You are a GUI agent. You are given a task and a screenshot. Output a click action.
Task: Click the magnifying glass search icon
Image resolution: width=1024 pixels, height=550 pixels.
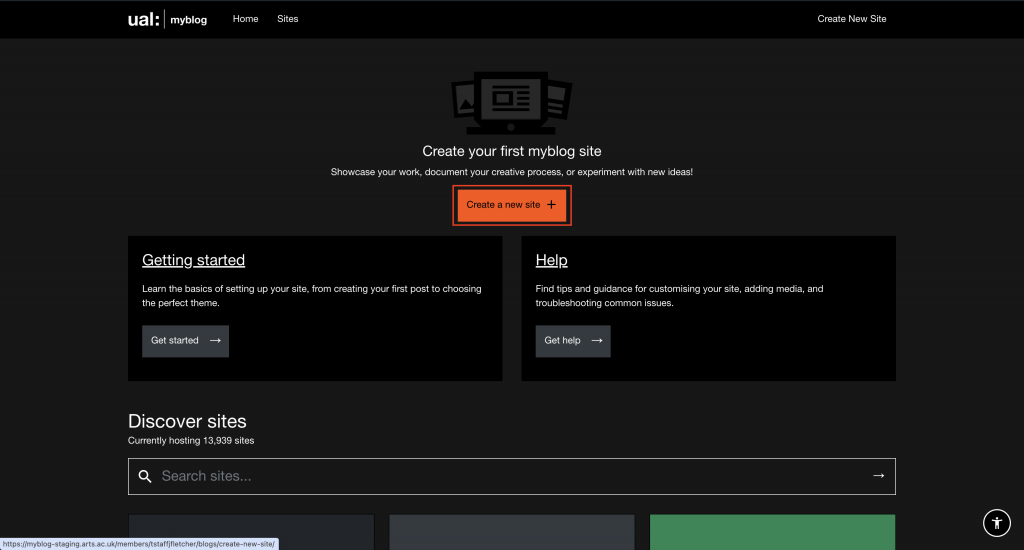pos(145,477)
